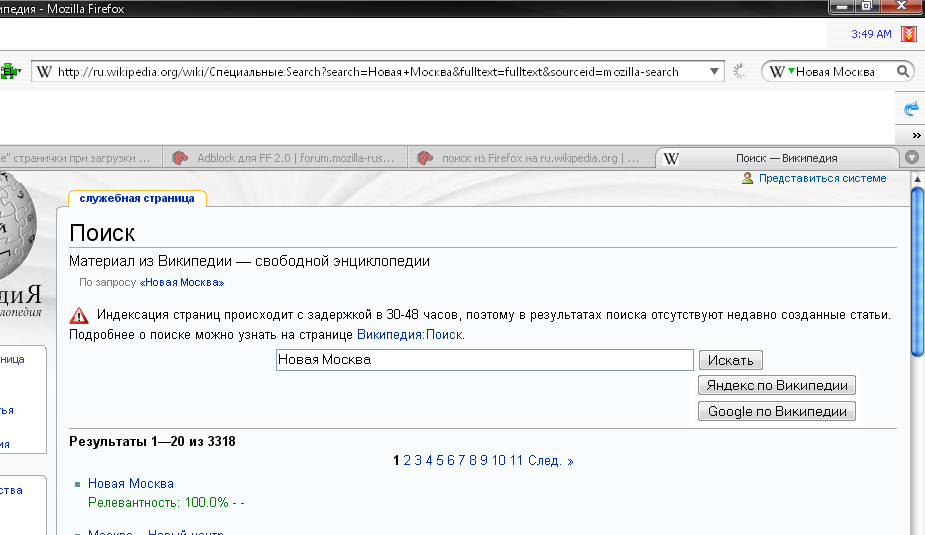Image resolution: width=925 pixels, height=535 pixels.
Task: Click the Wikipedia globe logo
Action: click(17, 224)
